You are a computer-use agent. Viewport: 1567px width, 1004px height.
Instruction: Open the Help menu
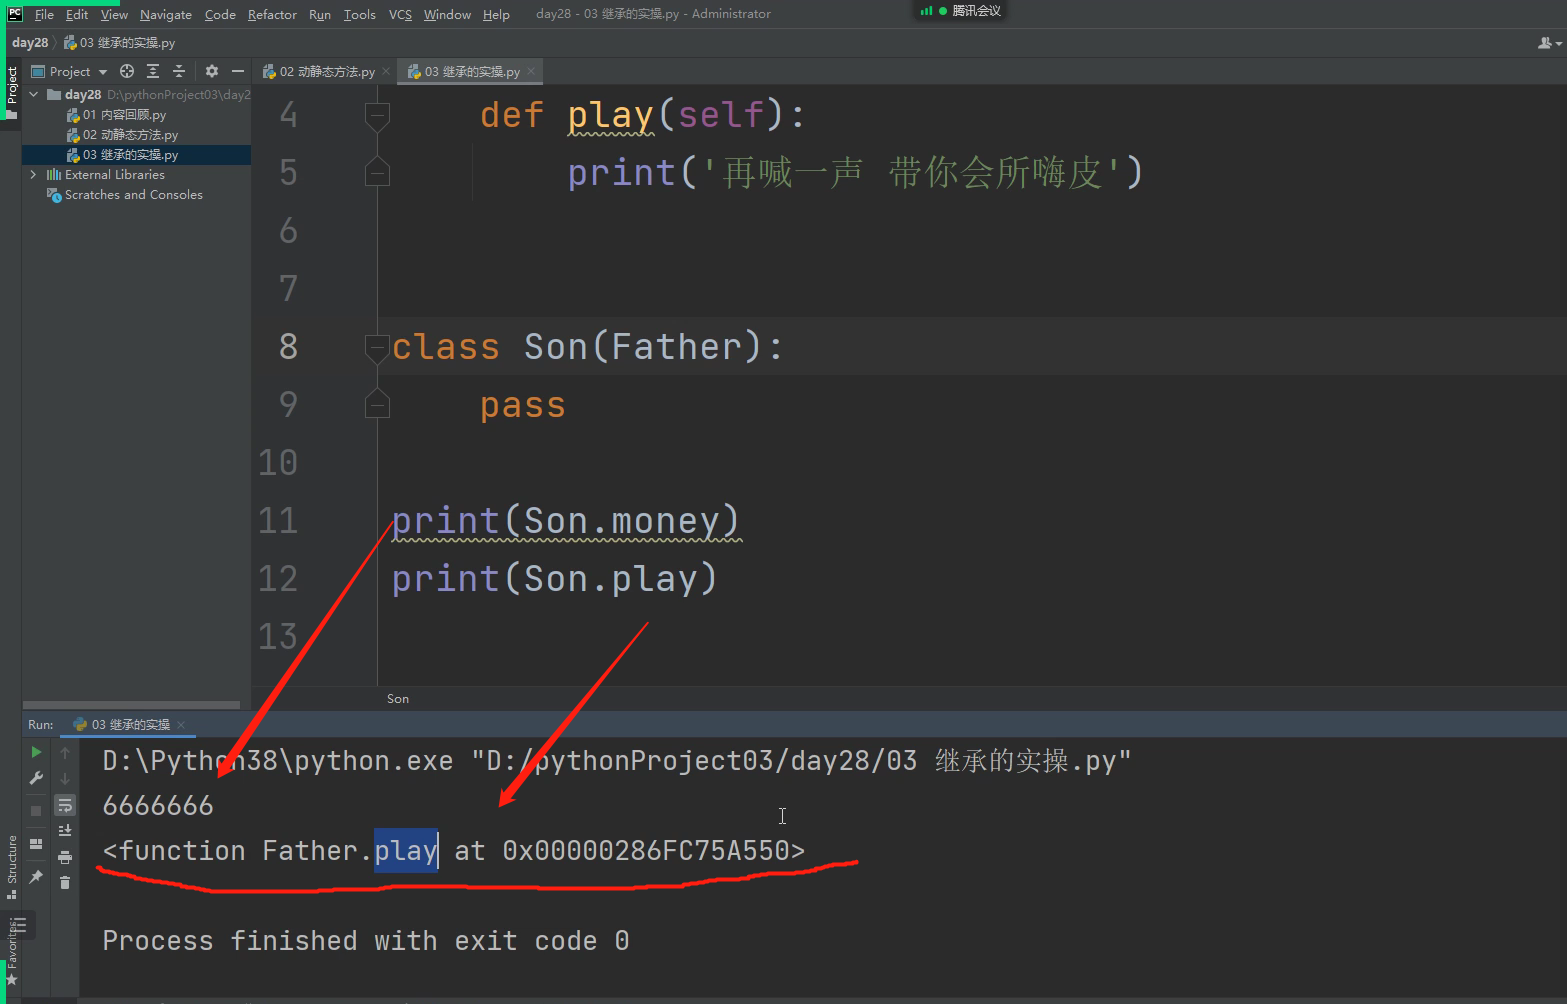[496, 14]
